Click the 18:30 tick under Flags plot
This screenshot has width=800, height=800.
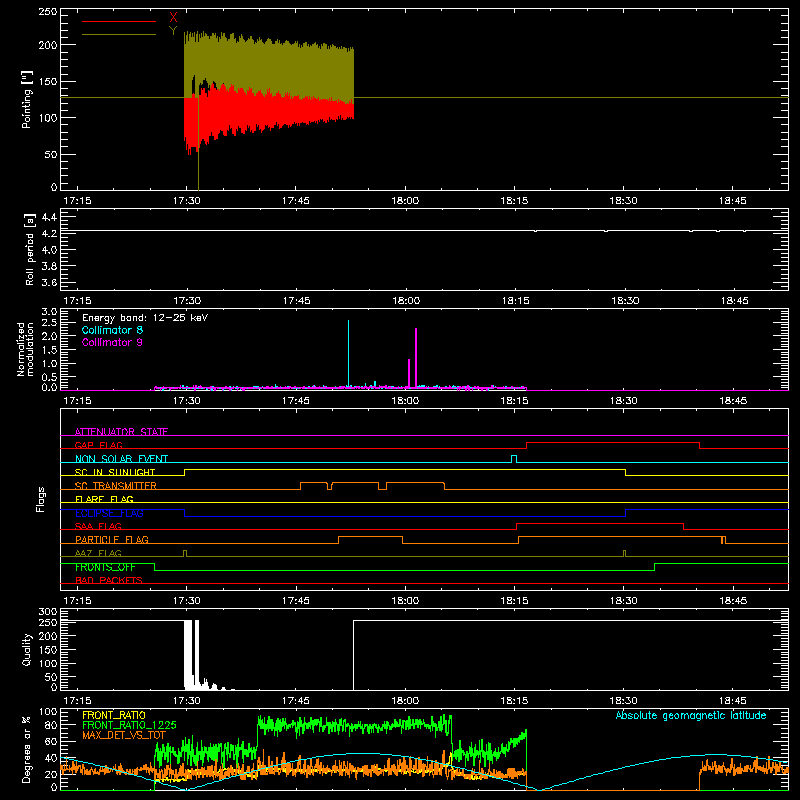[624, 601]
